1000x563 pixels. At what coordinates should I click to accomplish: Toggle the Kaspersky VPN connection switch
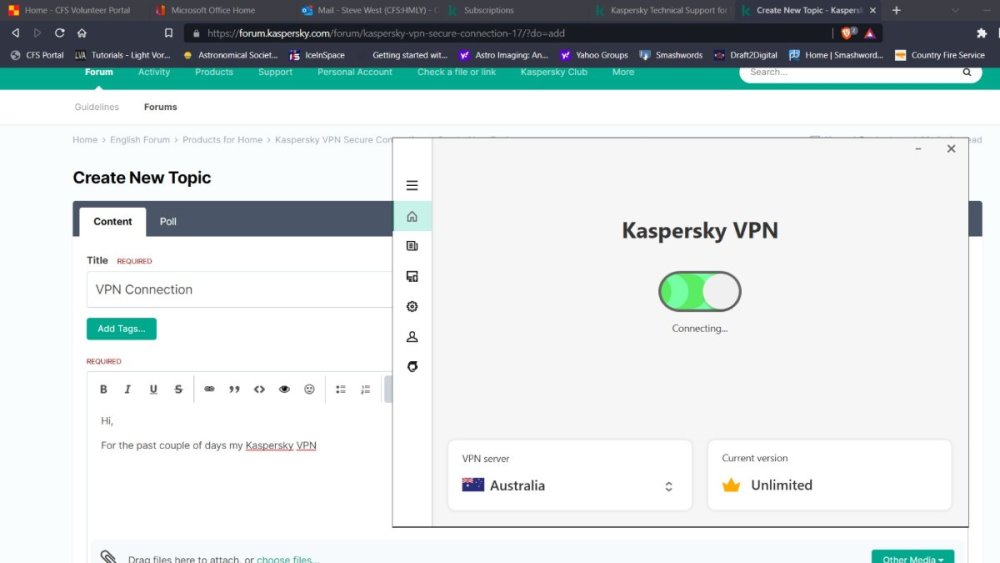[x=700, y=291]
